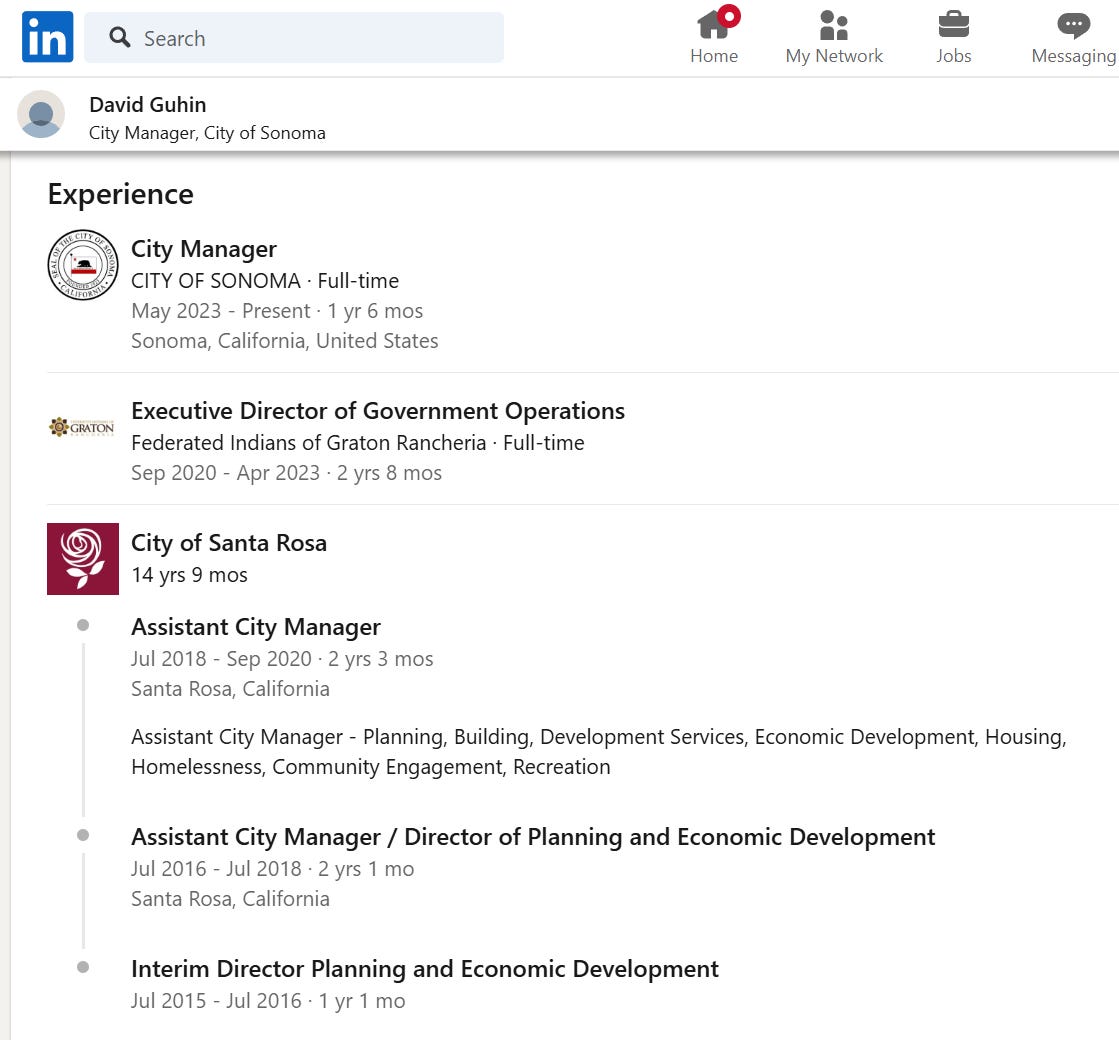Click 'Jul 2015 - Jul 2016 · 1 yr 1 mo'

pyautogui.click(x=268, y=1001)
